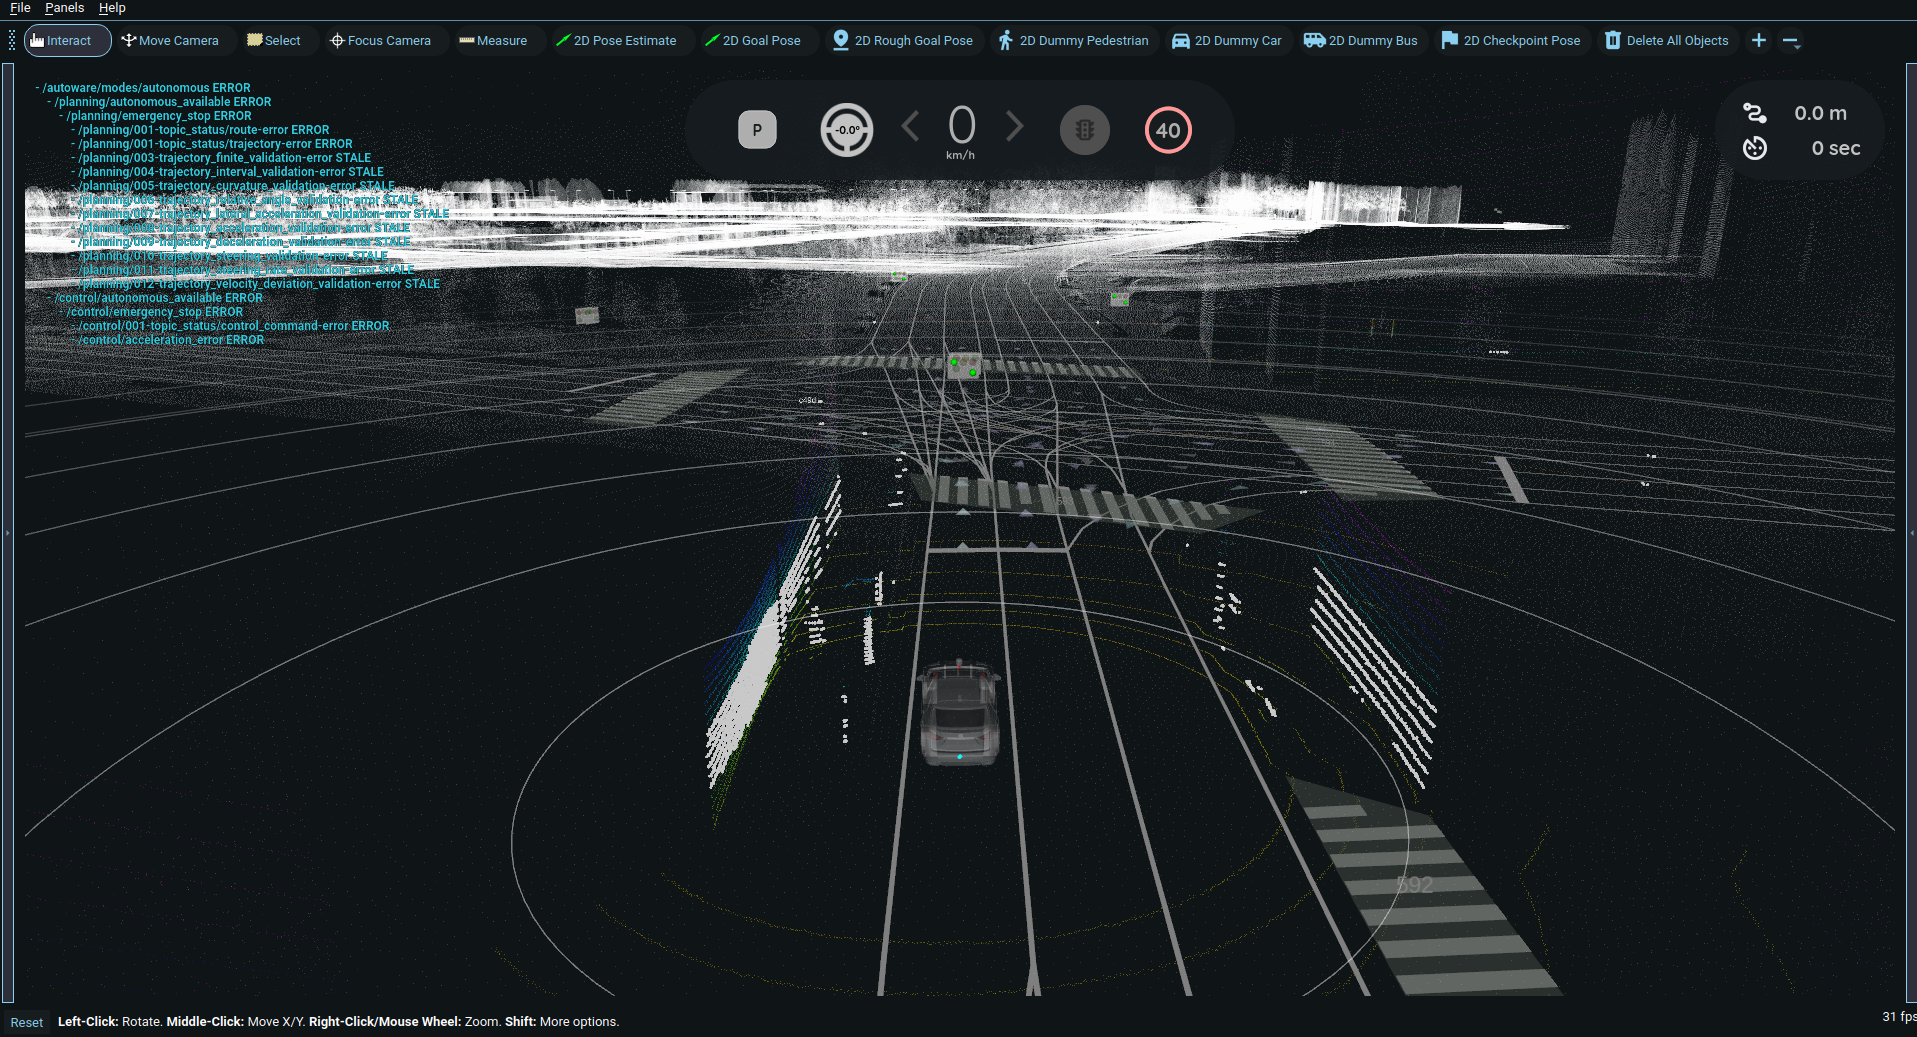Activate 2D Goal Pose
The height and width of the screenshot is (1037, 1917).
click(x=755, y=40)
